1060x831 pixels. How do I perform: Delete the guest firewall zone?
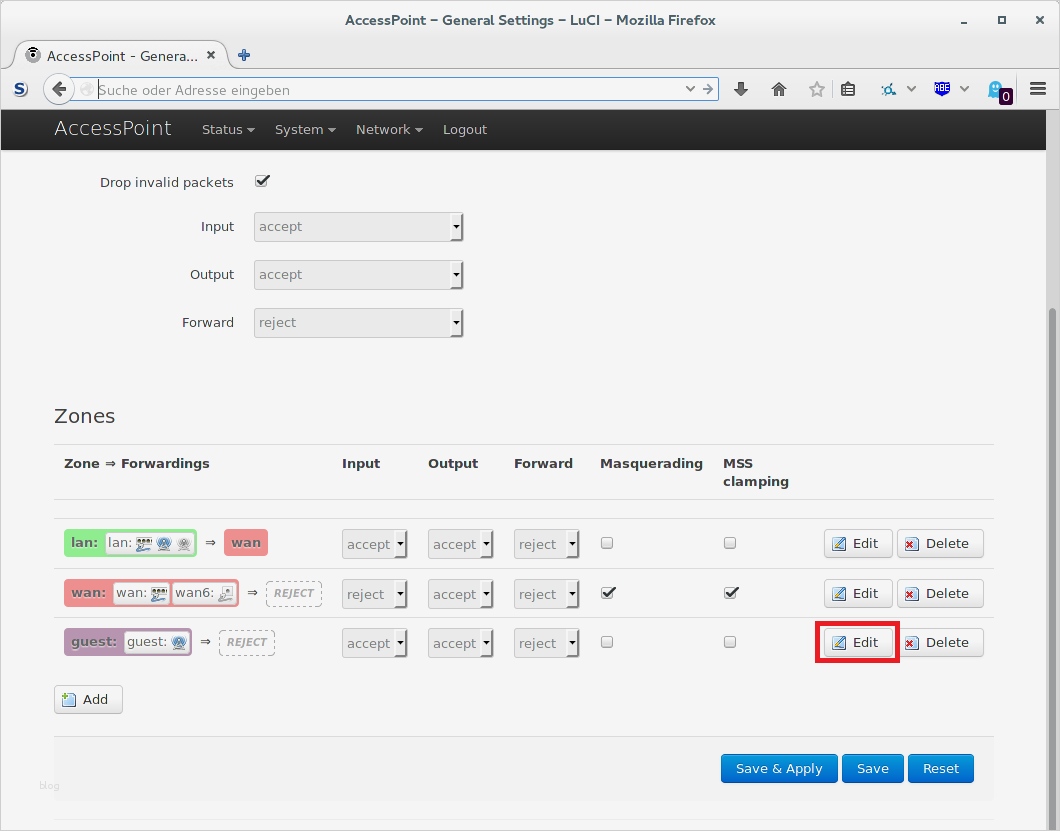tap(939, 642)
